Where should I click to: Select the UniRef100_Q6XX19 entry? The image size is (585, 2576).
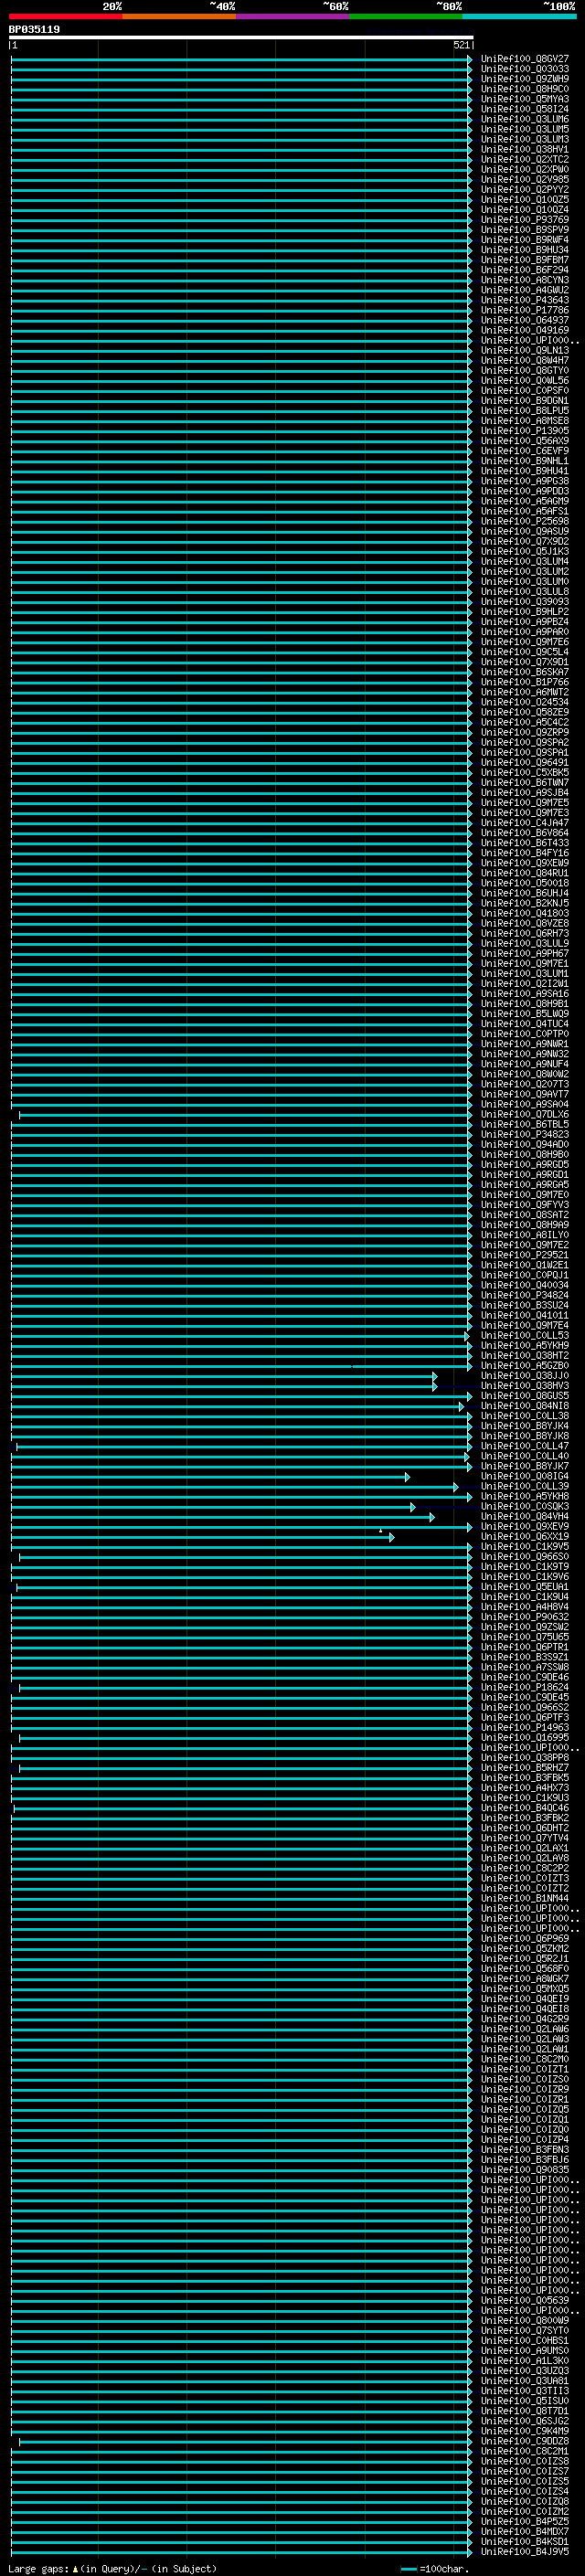(524, 1537)
